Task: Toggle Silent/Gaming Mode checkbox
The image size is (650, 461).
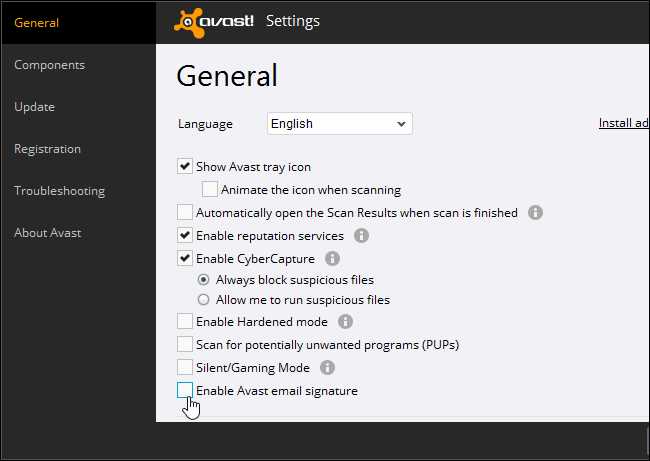Action: (x=185, y=367)
